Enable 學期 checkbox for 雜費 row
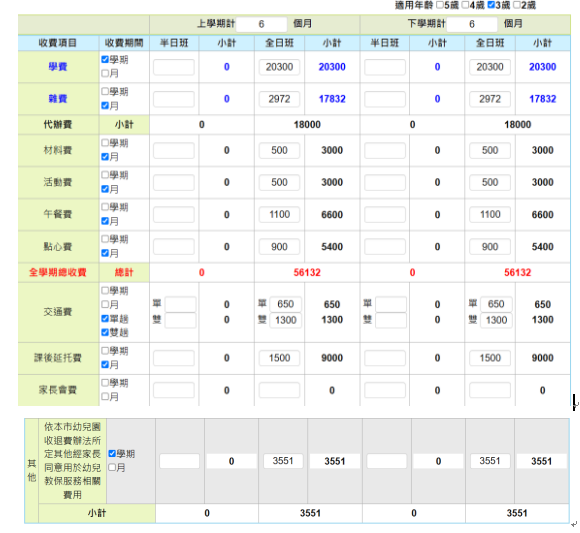 (105, 91)
